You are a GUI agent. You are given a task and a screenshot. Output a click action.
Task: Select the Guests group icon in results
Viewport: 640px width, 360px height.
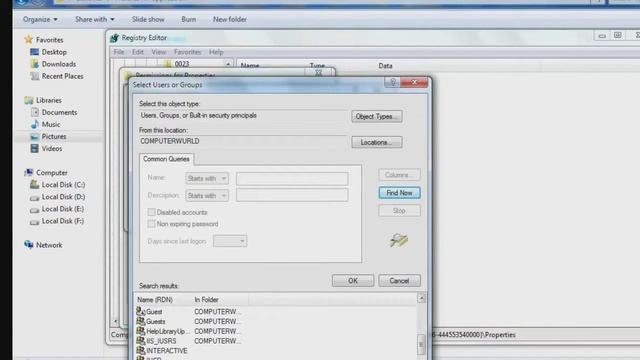pos(140,321)
